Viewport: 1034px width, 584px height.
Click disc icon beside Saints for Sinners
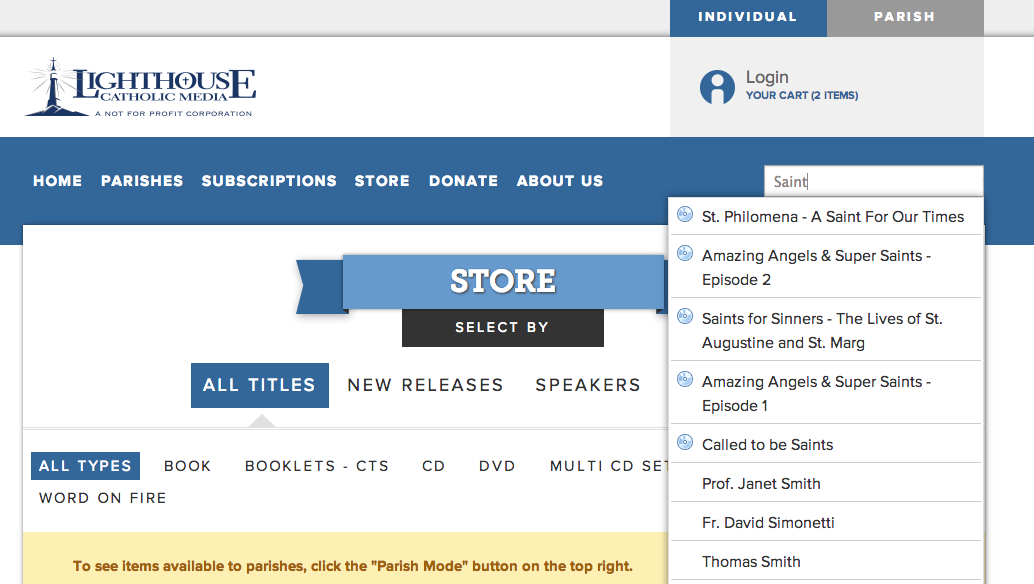click(x=685, y=316)
